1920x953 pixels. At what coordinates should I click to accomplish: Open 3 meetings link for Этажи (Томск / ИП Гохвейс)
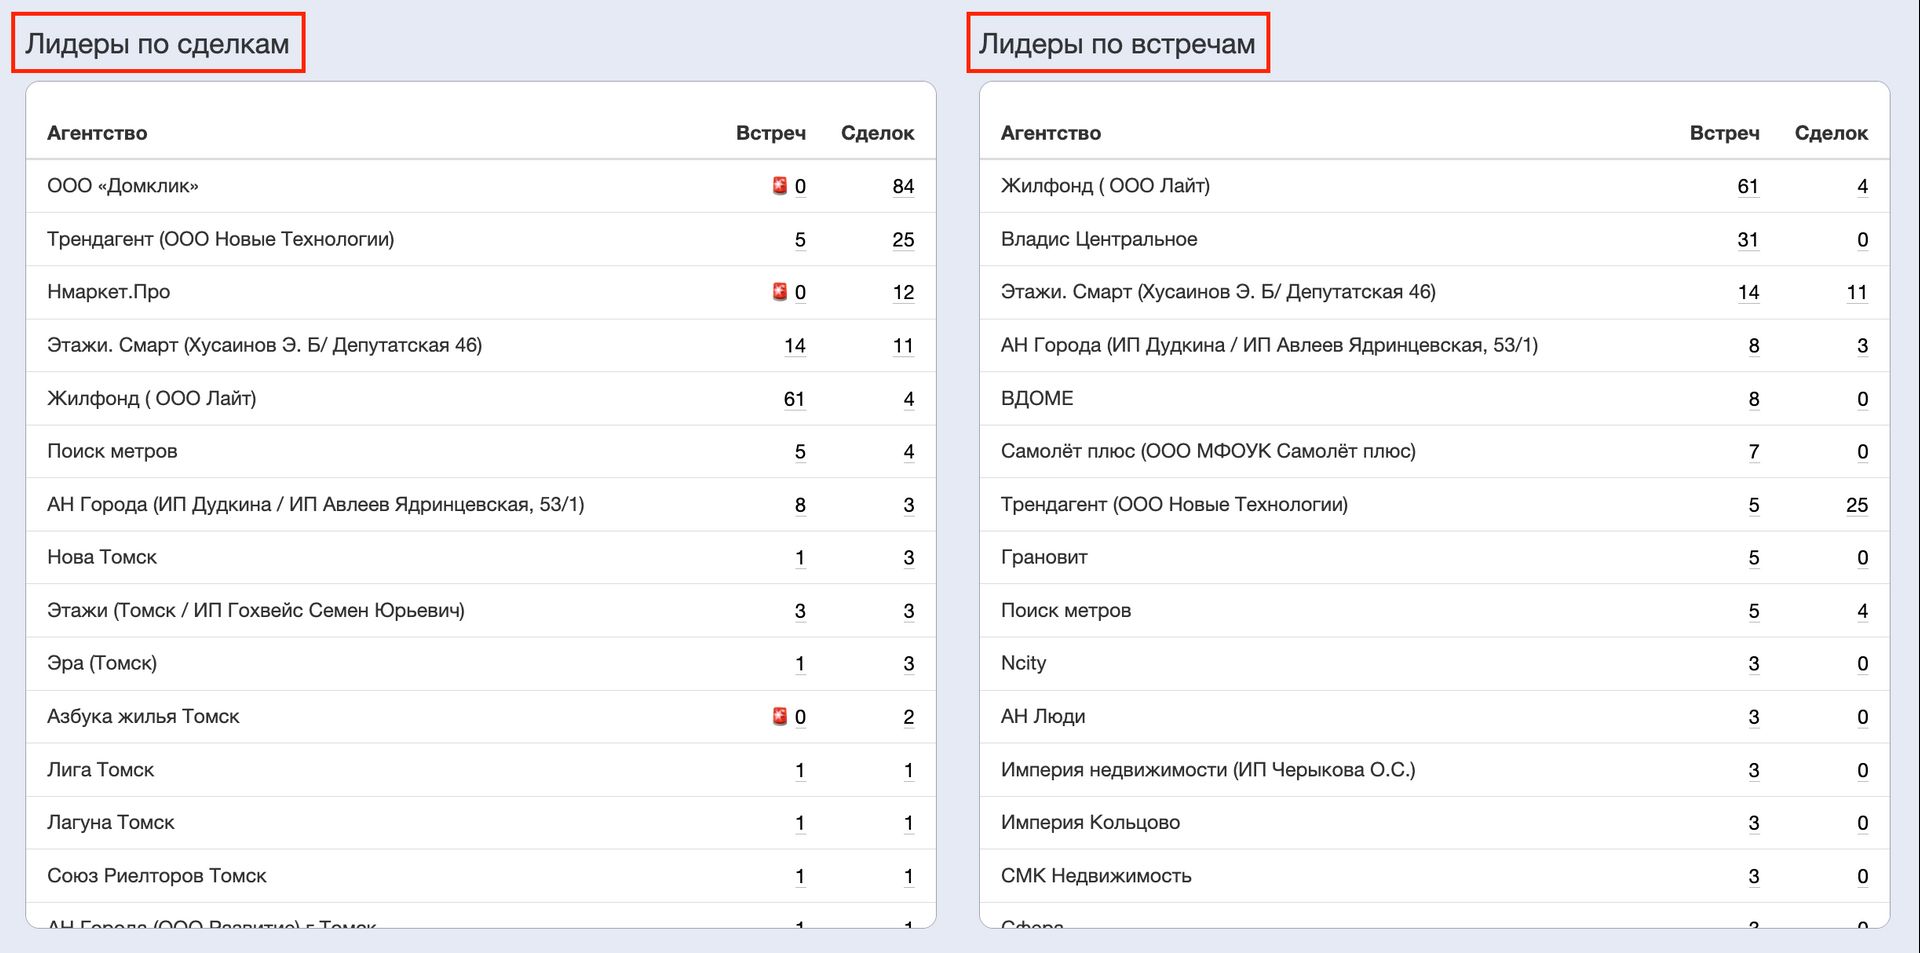point(800,611)
